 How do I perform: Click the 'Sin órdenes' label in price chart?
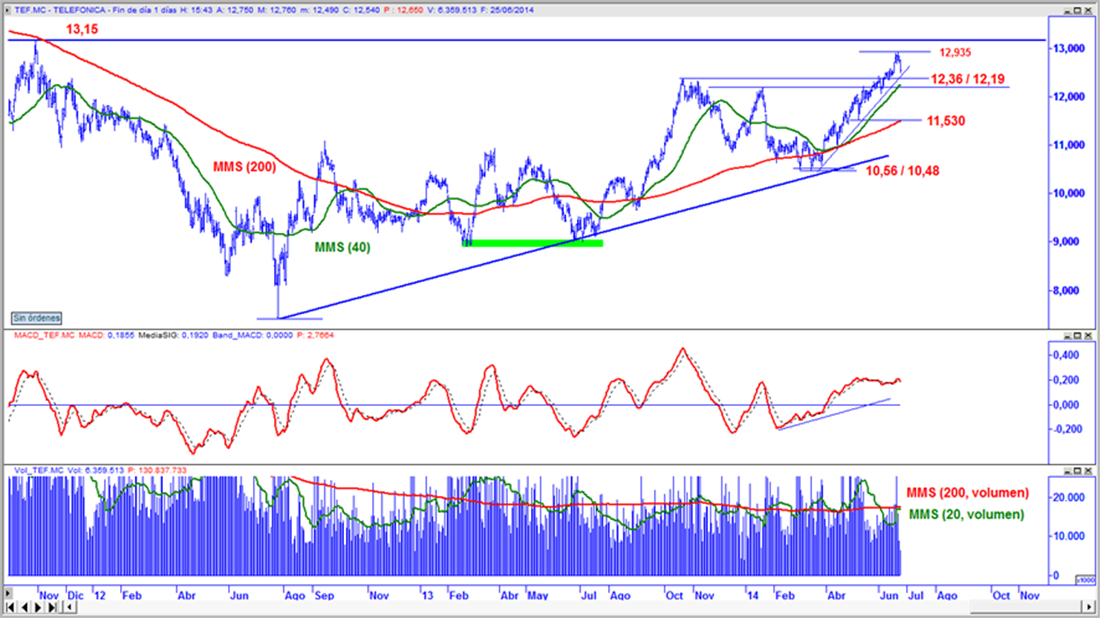pyautogui.click(x=36, y=318)
